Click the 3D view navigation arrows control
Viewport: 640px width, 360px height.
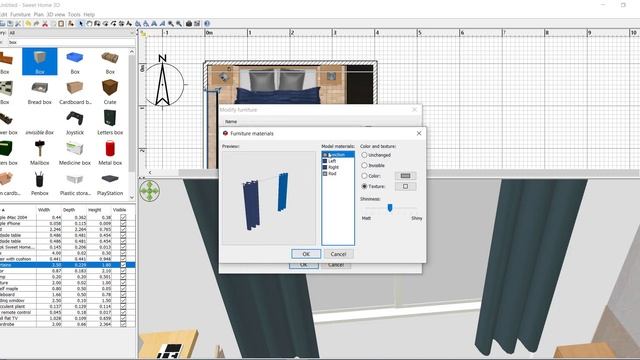[149, 191]
